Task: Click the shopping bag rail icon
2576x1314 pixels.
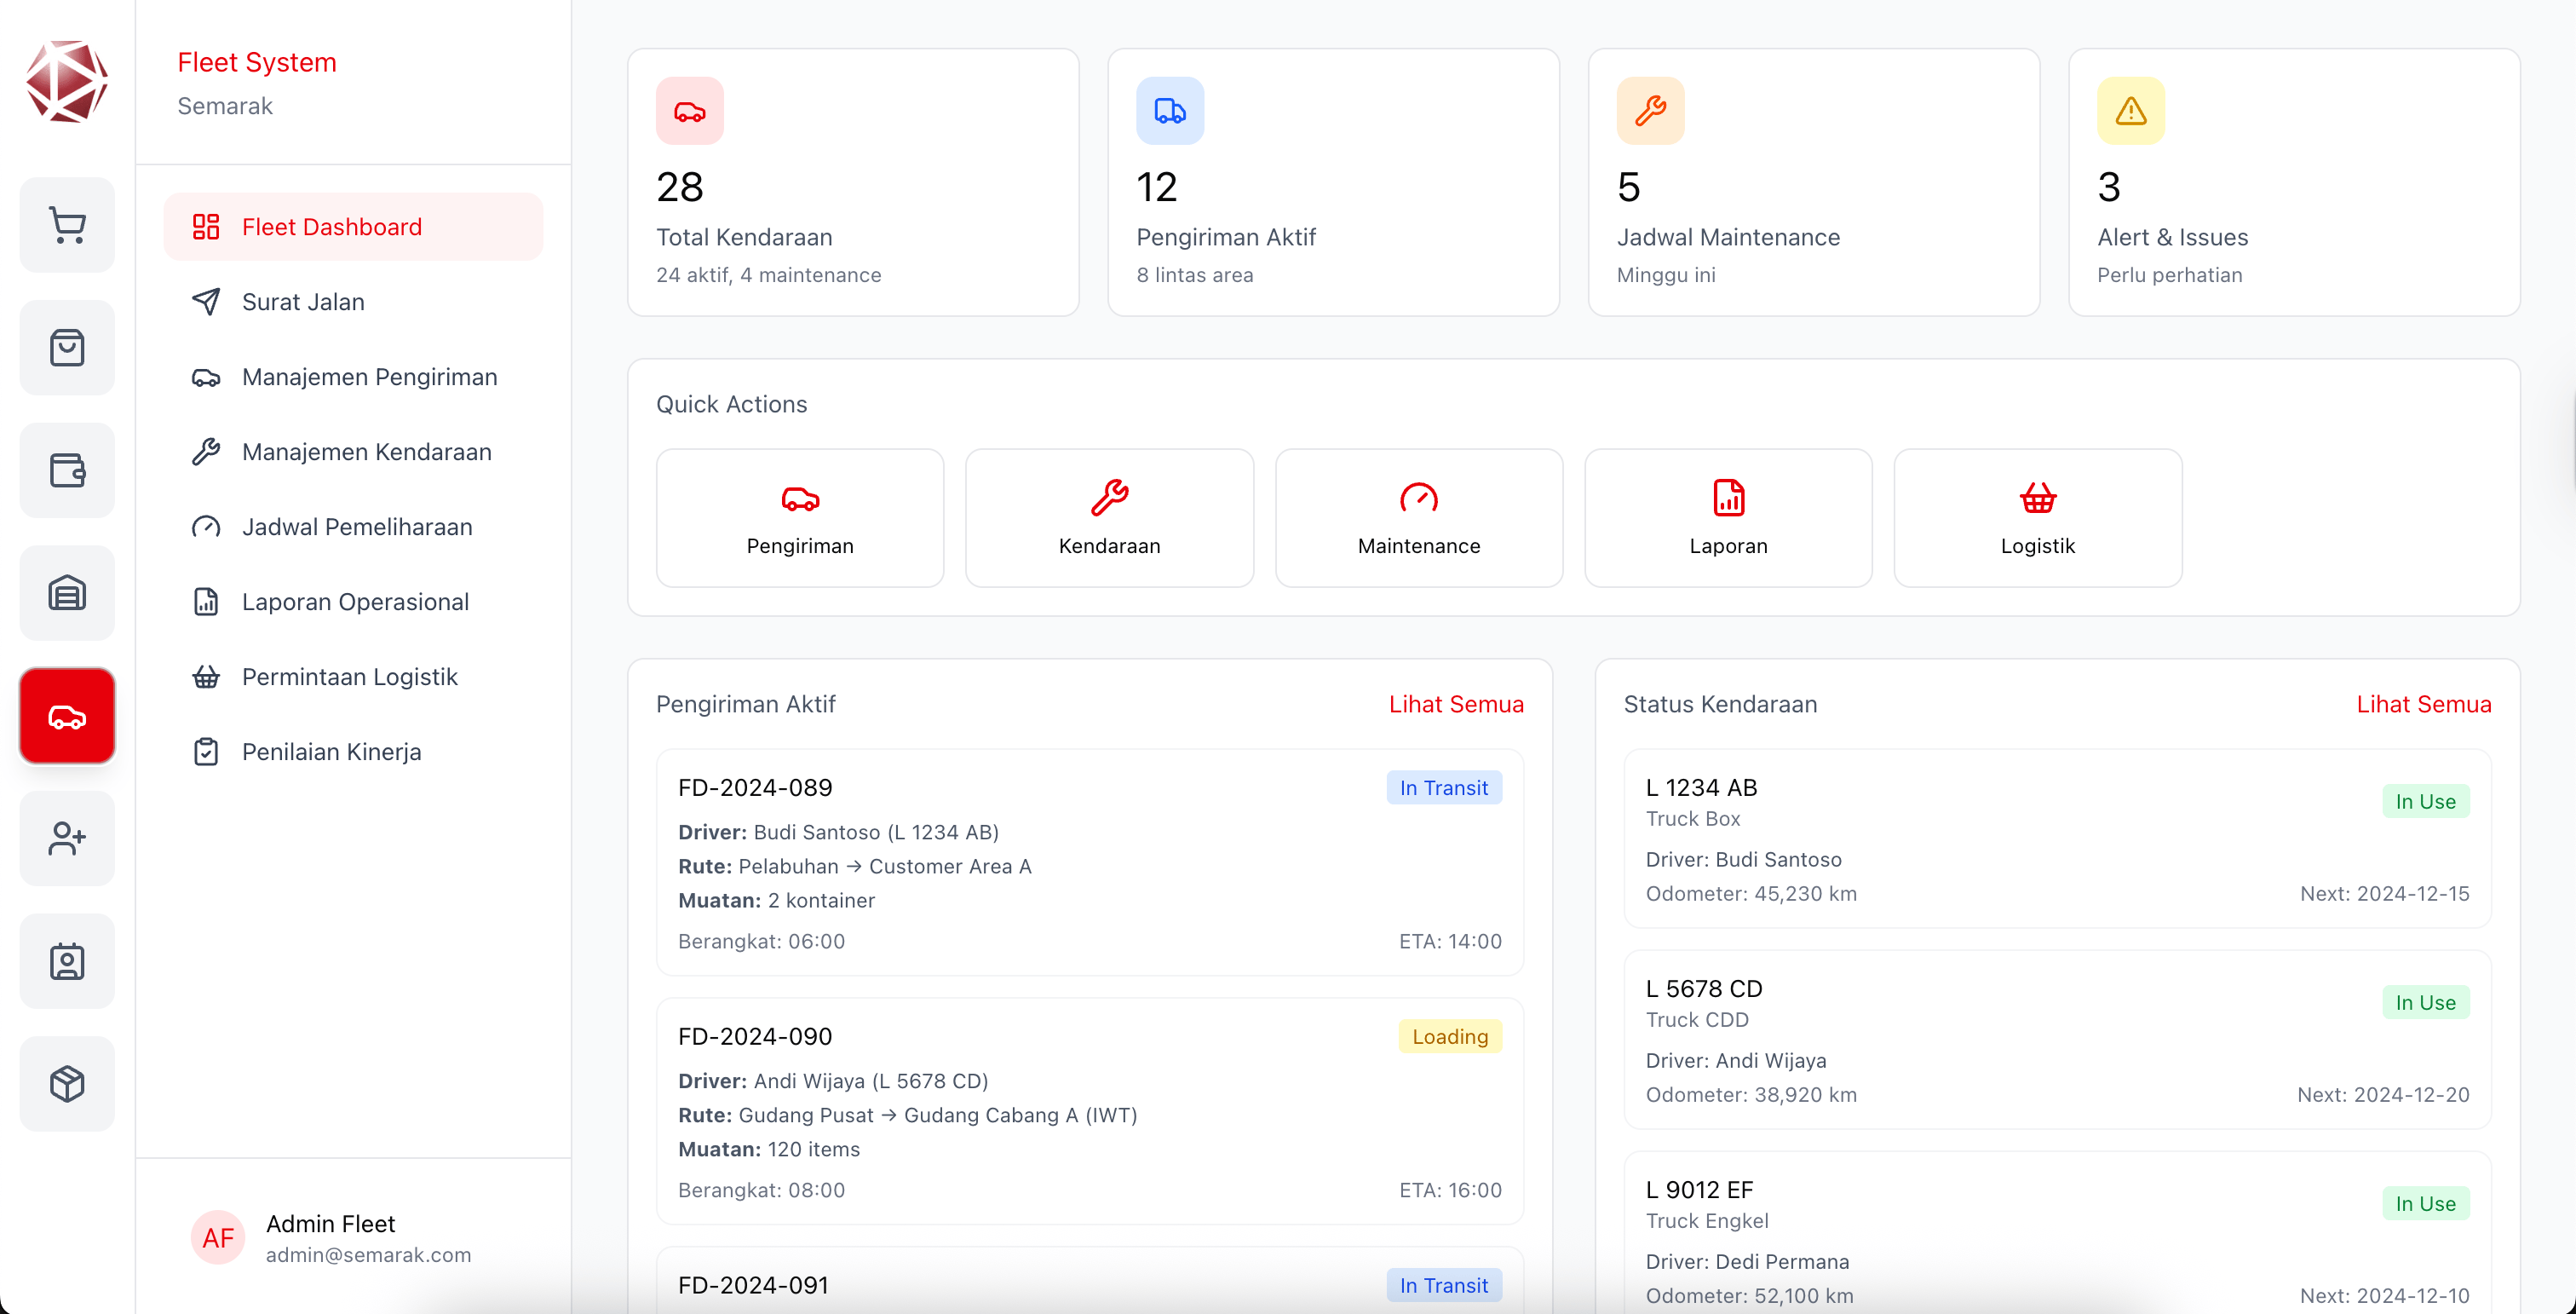Action: pyautogui.click(x=67, y=348)
